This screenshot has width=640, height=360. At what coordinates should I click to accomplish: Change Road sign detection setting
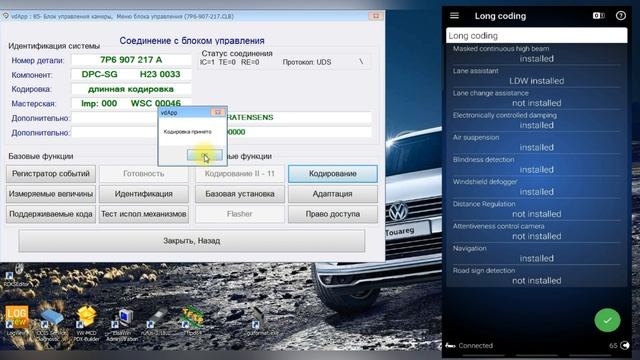pyautogui.click(x=536, y=276)
